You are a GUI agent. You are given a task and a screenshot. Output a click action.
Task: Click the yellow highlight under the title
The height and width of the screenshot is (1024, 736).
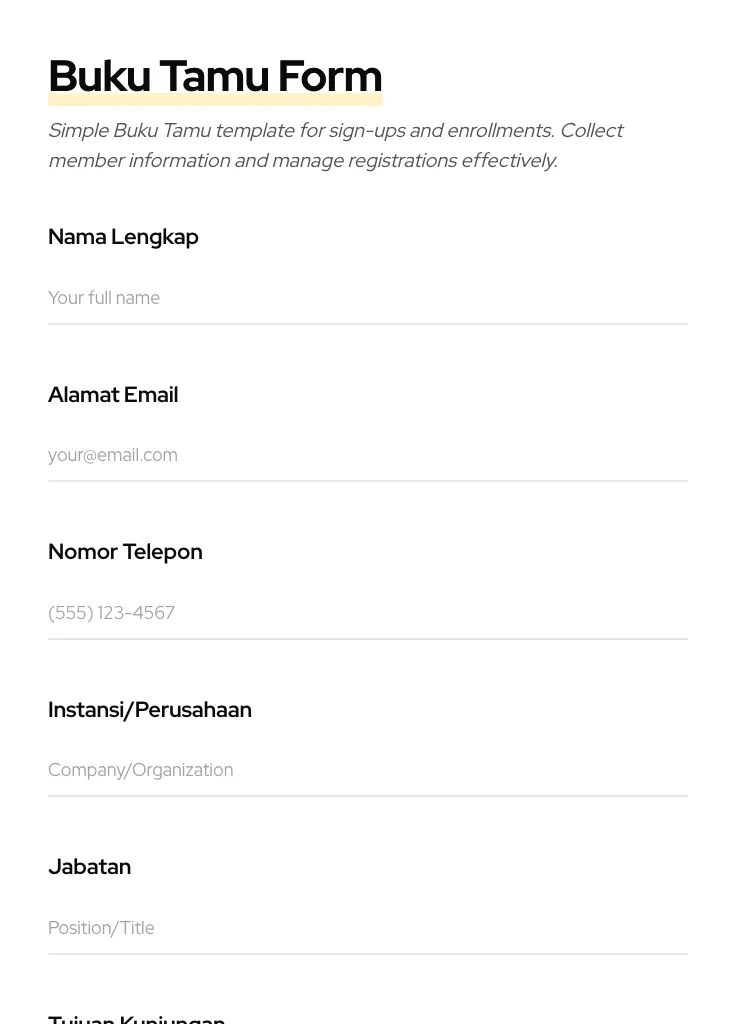click(215, 100)
